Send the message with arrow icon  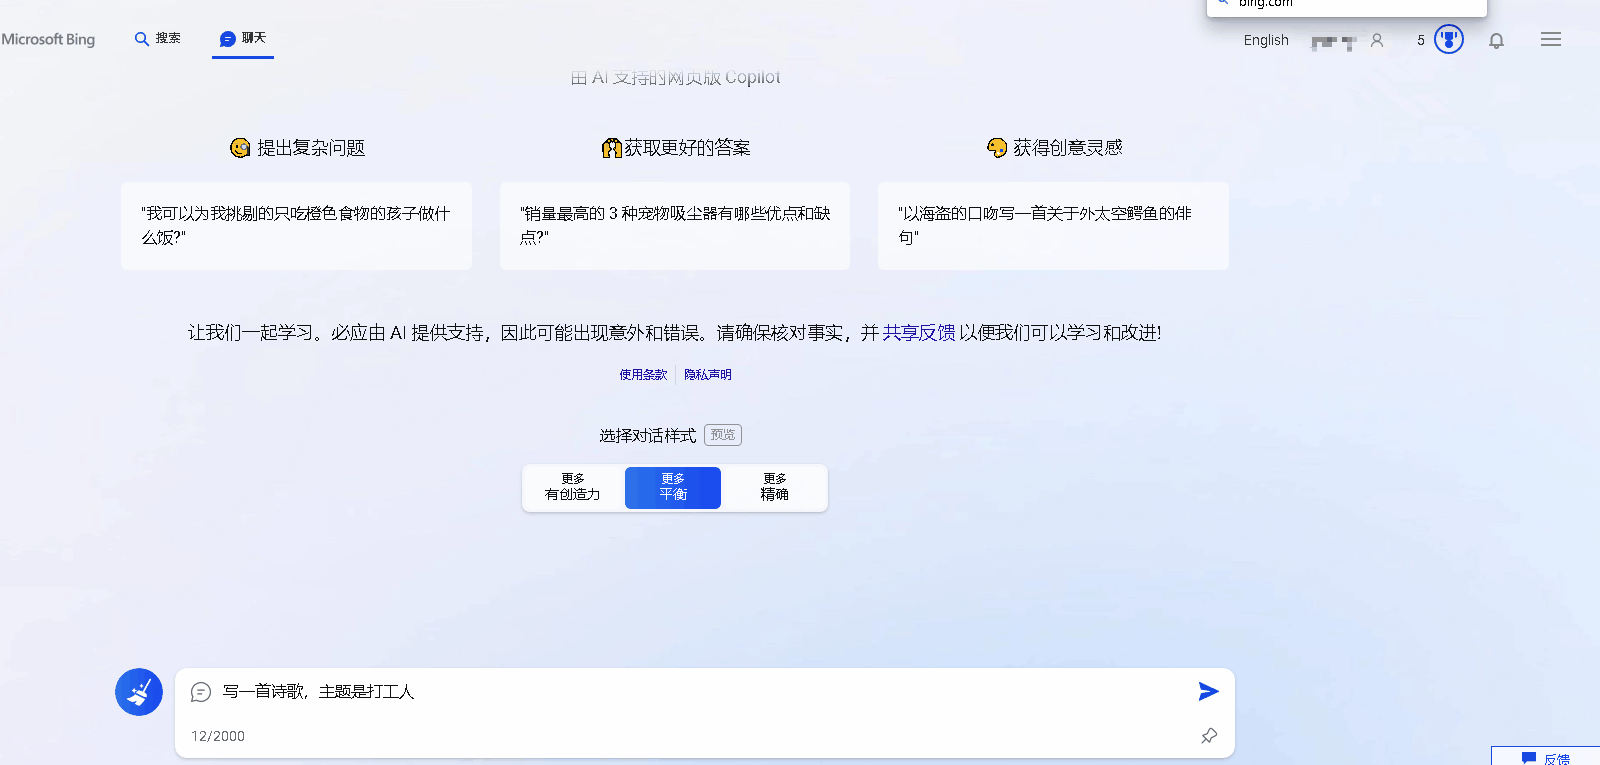(1208, 691)
